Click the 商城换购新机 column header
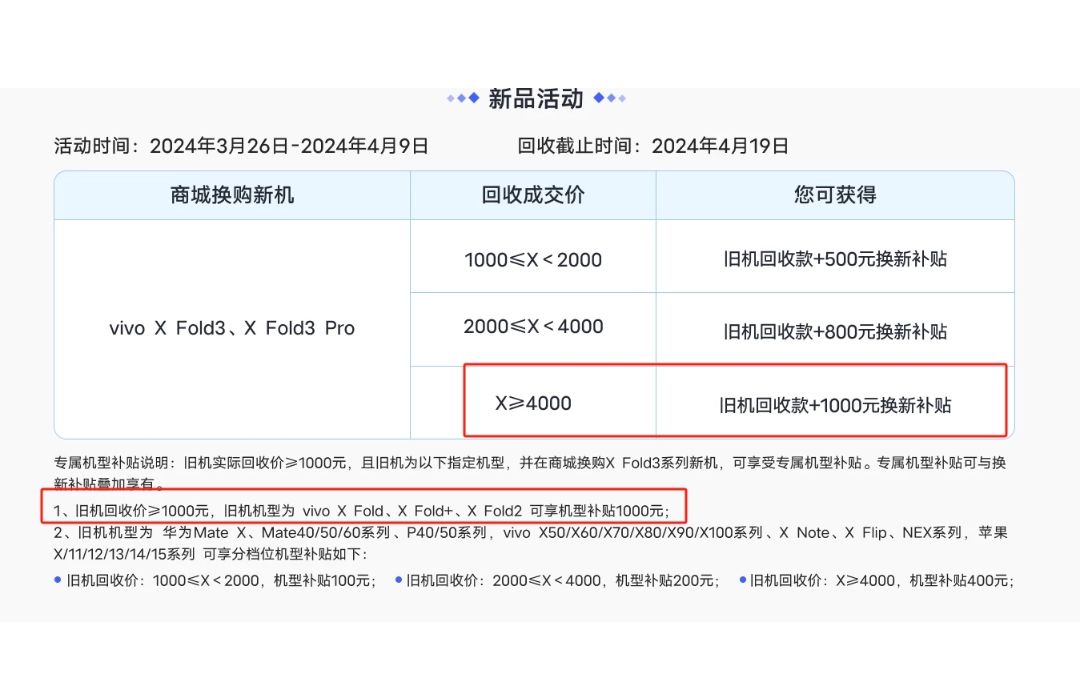This screenshot has height=674, width=1080. pyautogui.click(x=232, y=195)
